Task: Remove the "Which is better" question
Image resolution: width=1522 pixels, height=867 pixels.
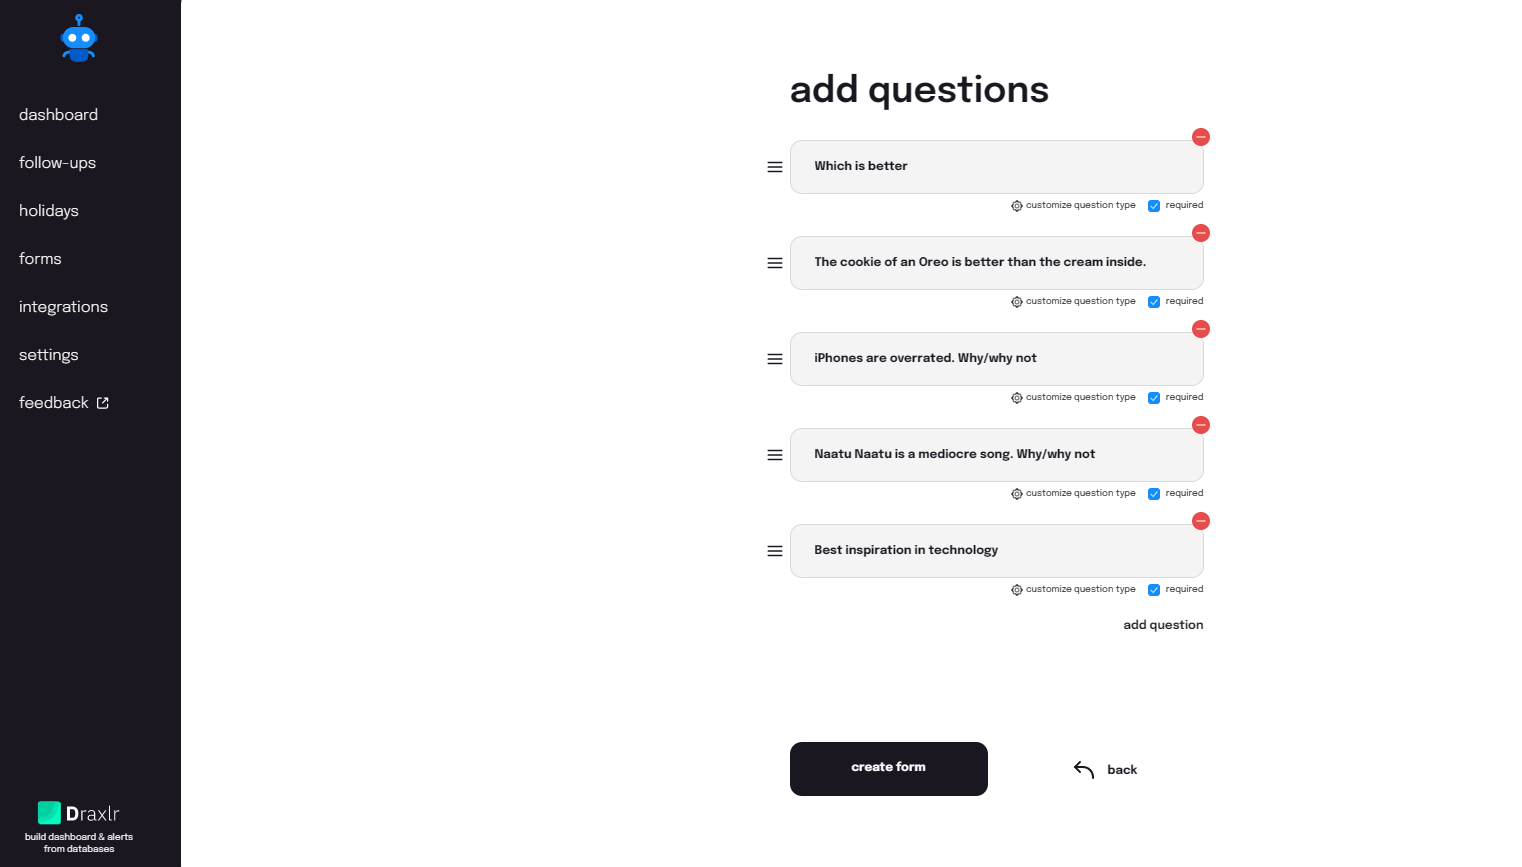Action: pyautogui.click(x=1200, y=137)
